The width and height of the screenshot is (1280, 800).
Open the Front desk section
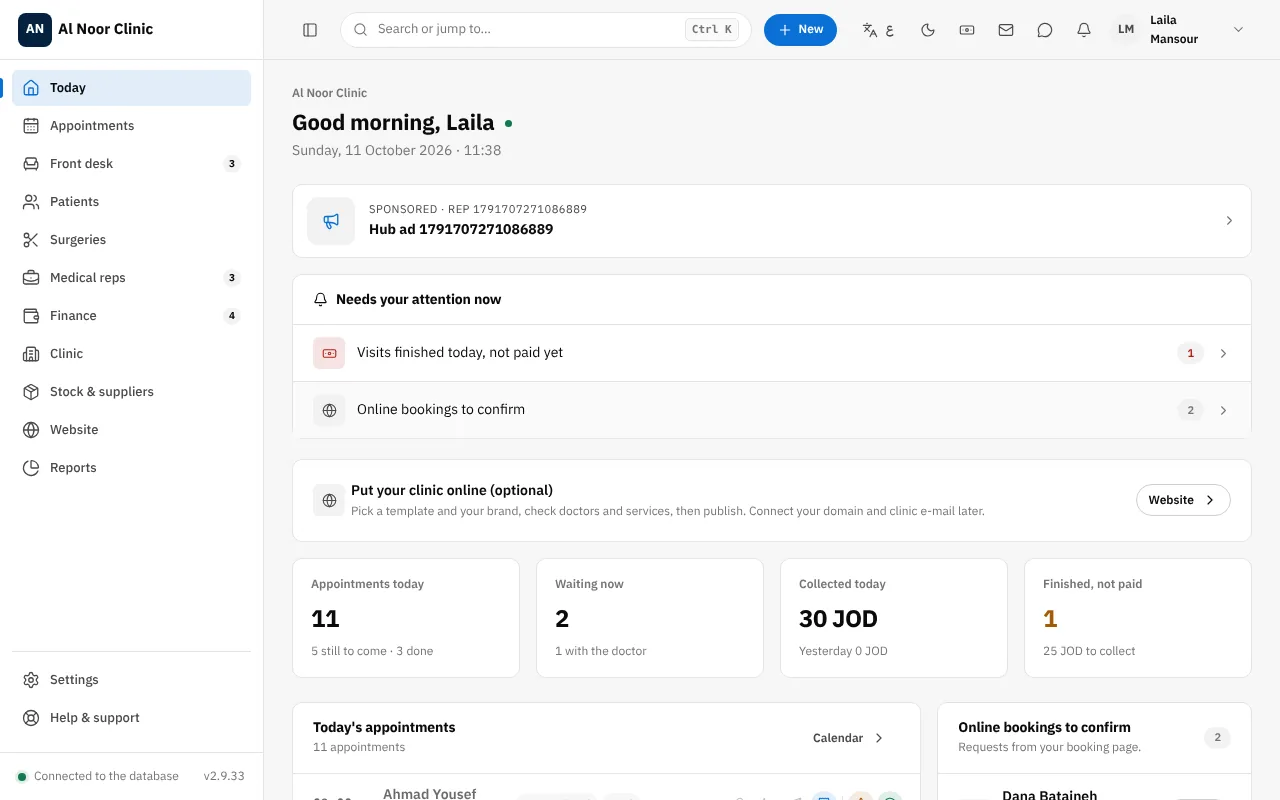[x=131, y=164]
